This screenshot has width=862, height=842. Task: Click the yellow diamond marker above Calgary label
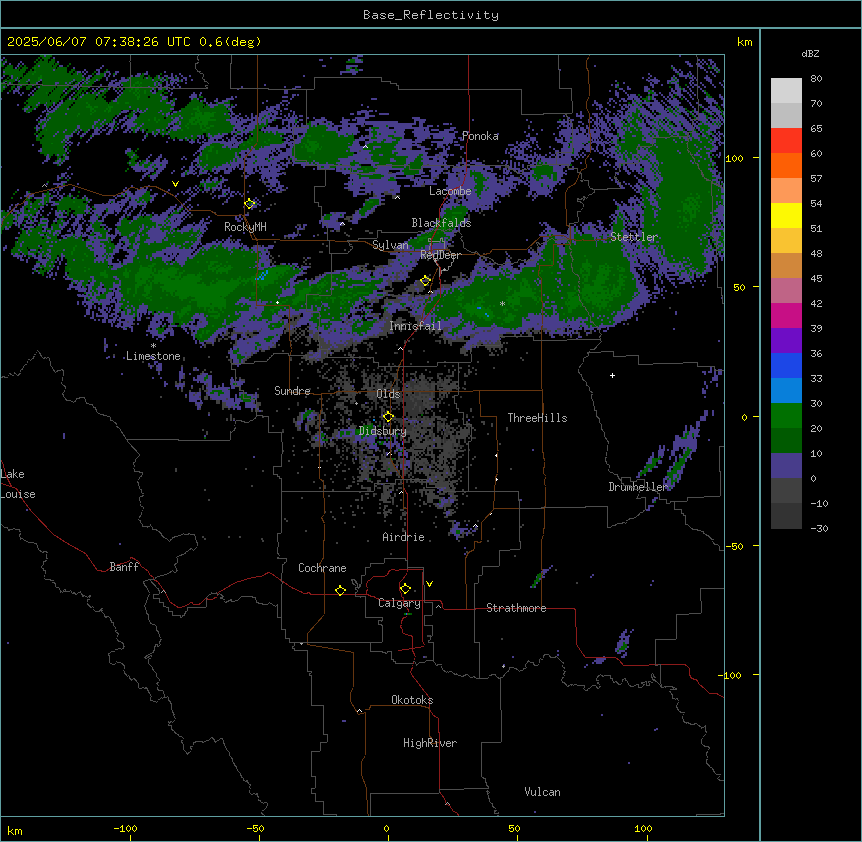coord(405,589)
